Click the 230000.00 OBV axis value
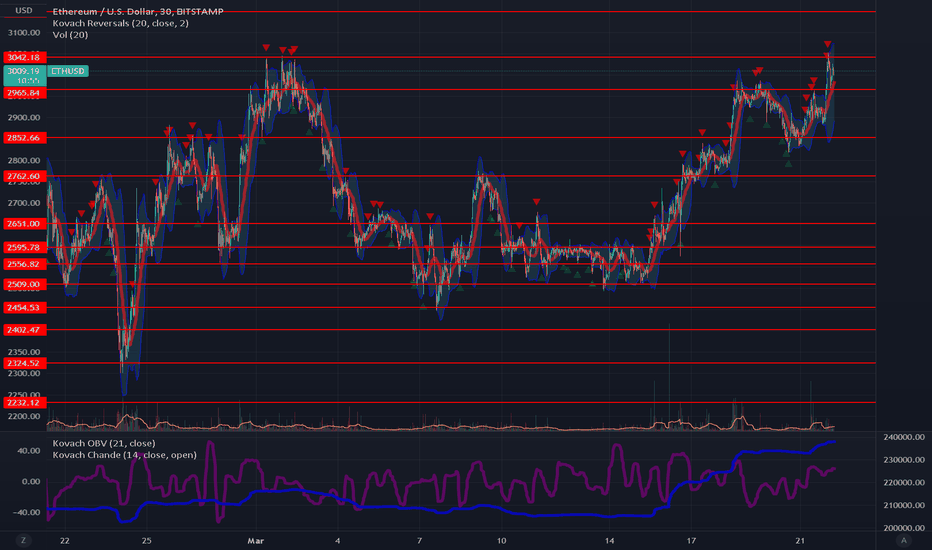 tap(904, 460)
